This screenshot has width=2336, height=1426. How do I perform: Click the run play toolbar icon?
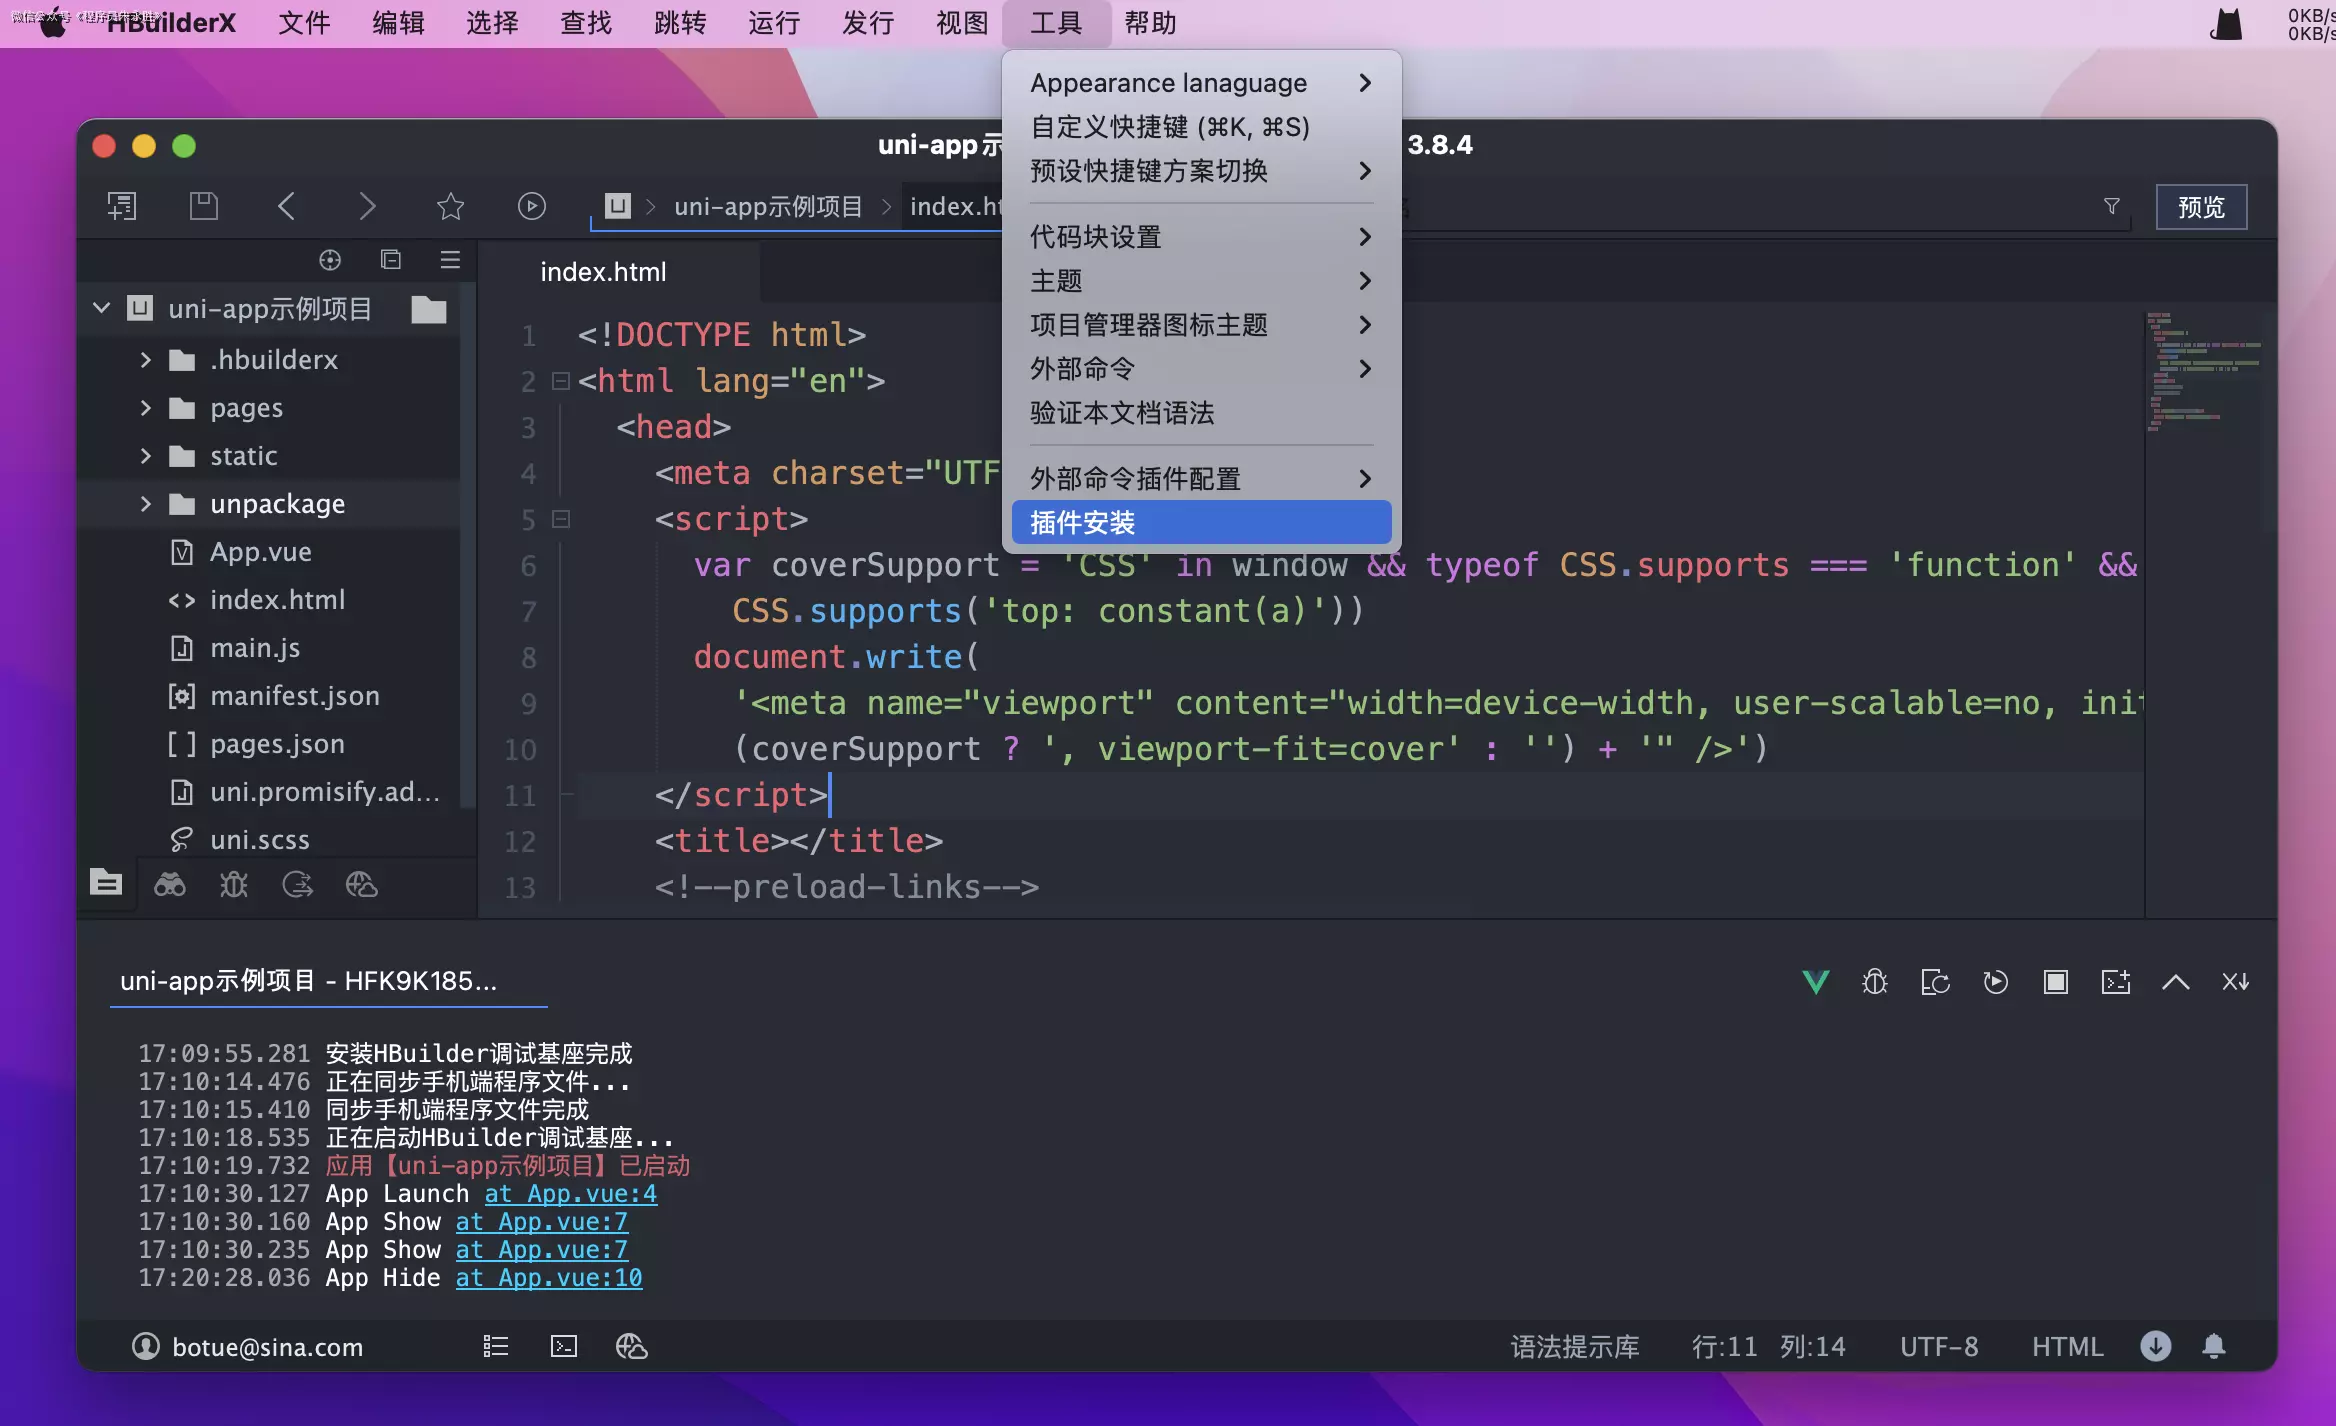click(531, 206)
